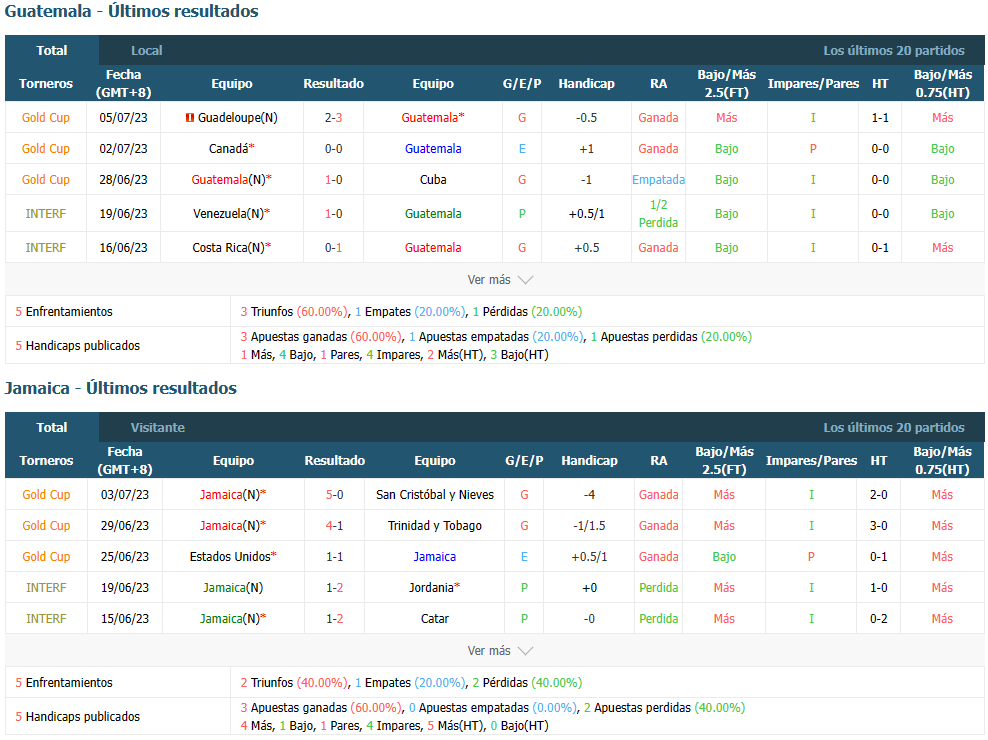The width and height of the screenshot is (988, 740).
Task: Select the Total tab in Guatemala table
Action: click(x=52, y=50)
